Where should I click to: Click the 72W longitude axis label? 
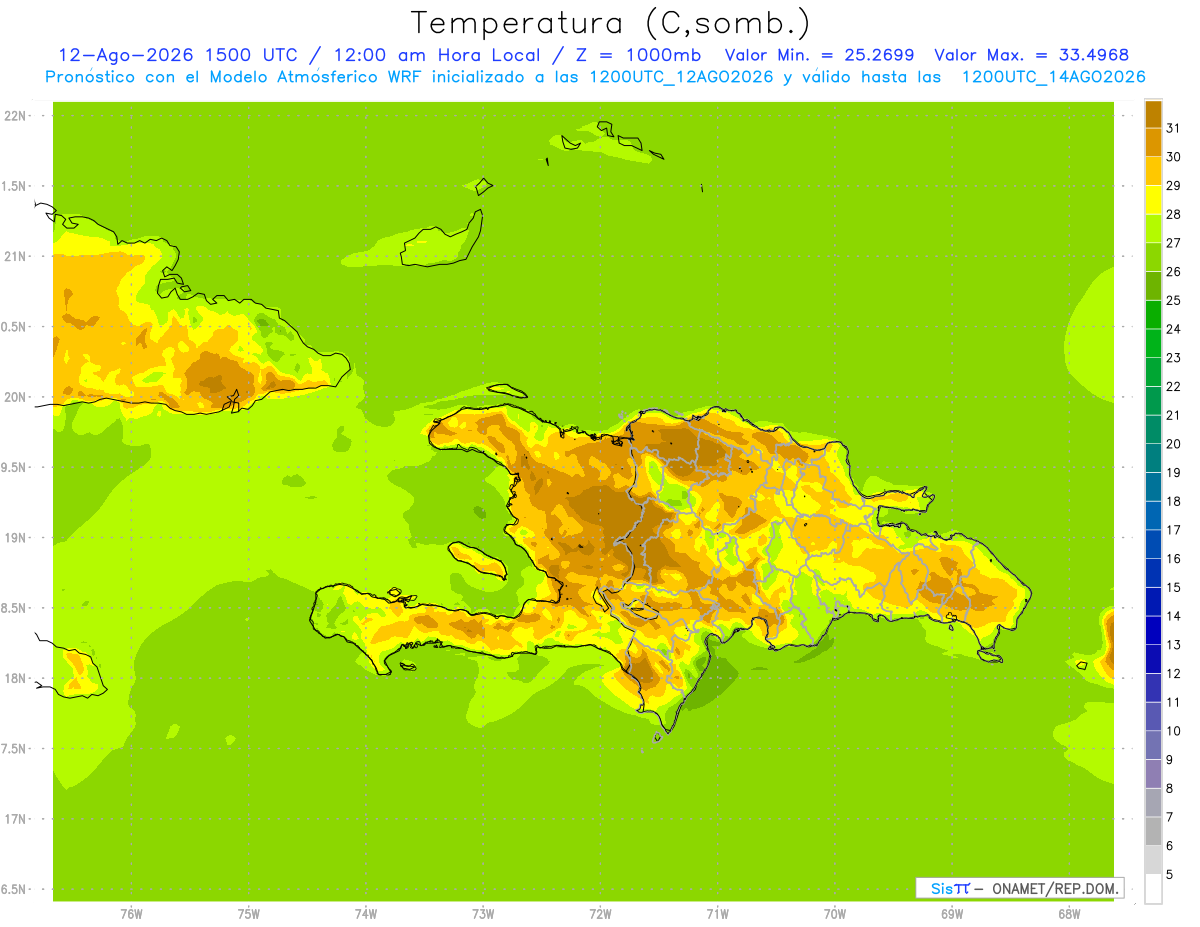600,914
